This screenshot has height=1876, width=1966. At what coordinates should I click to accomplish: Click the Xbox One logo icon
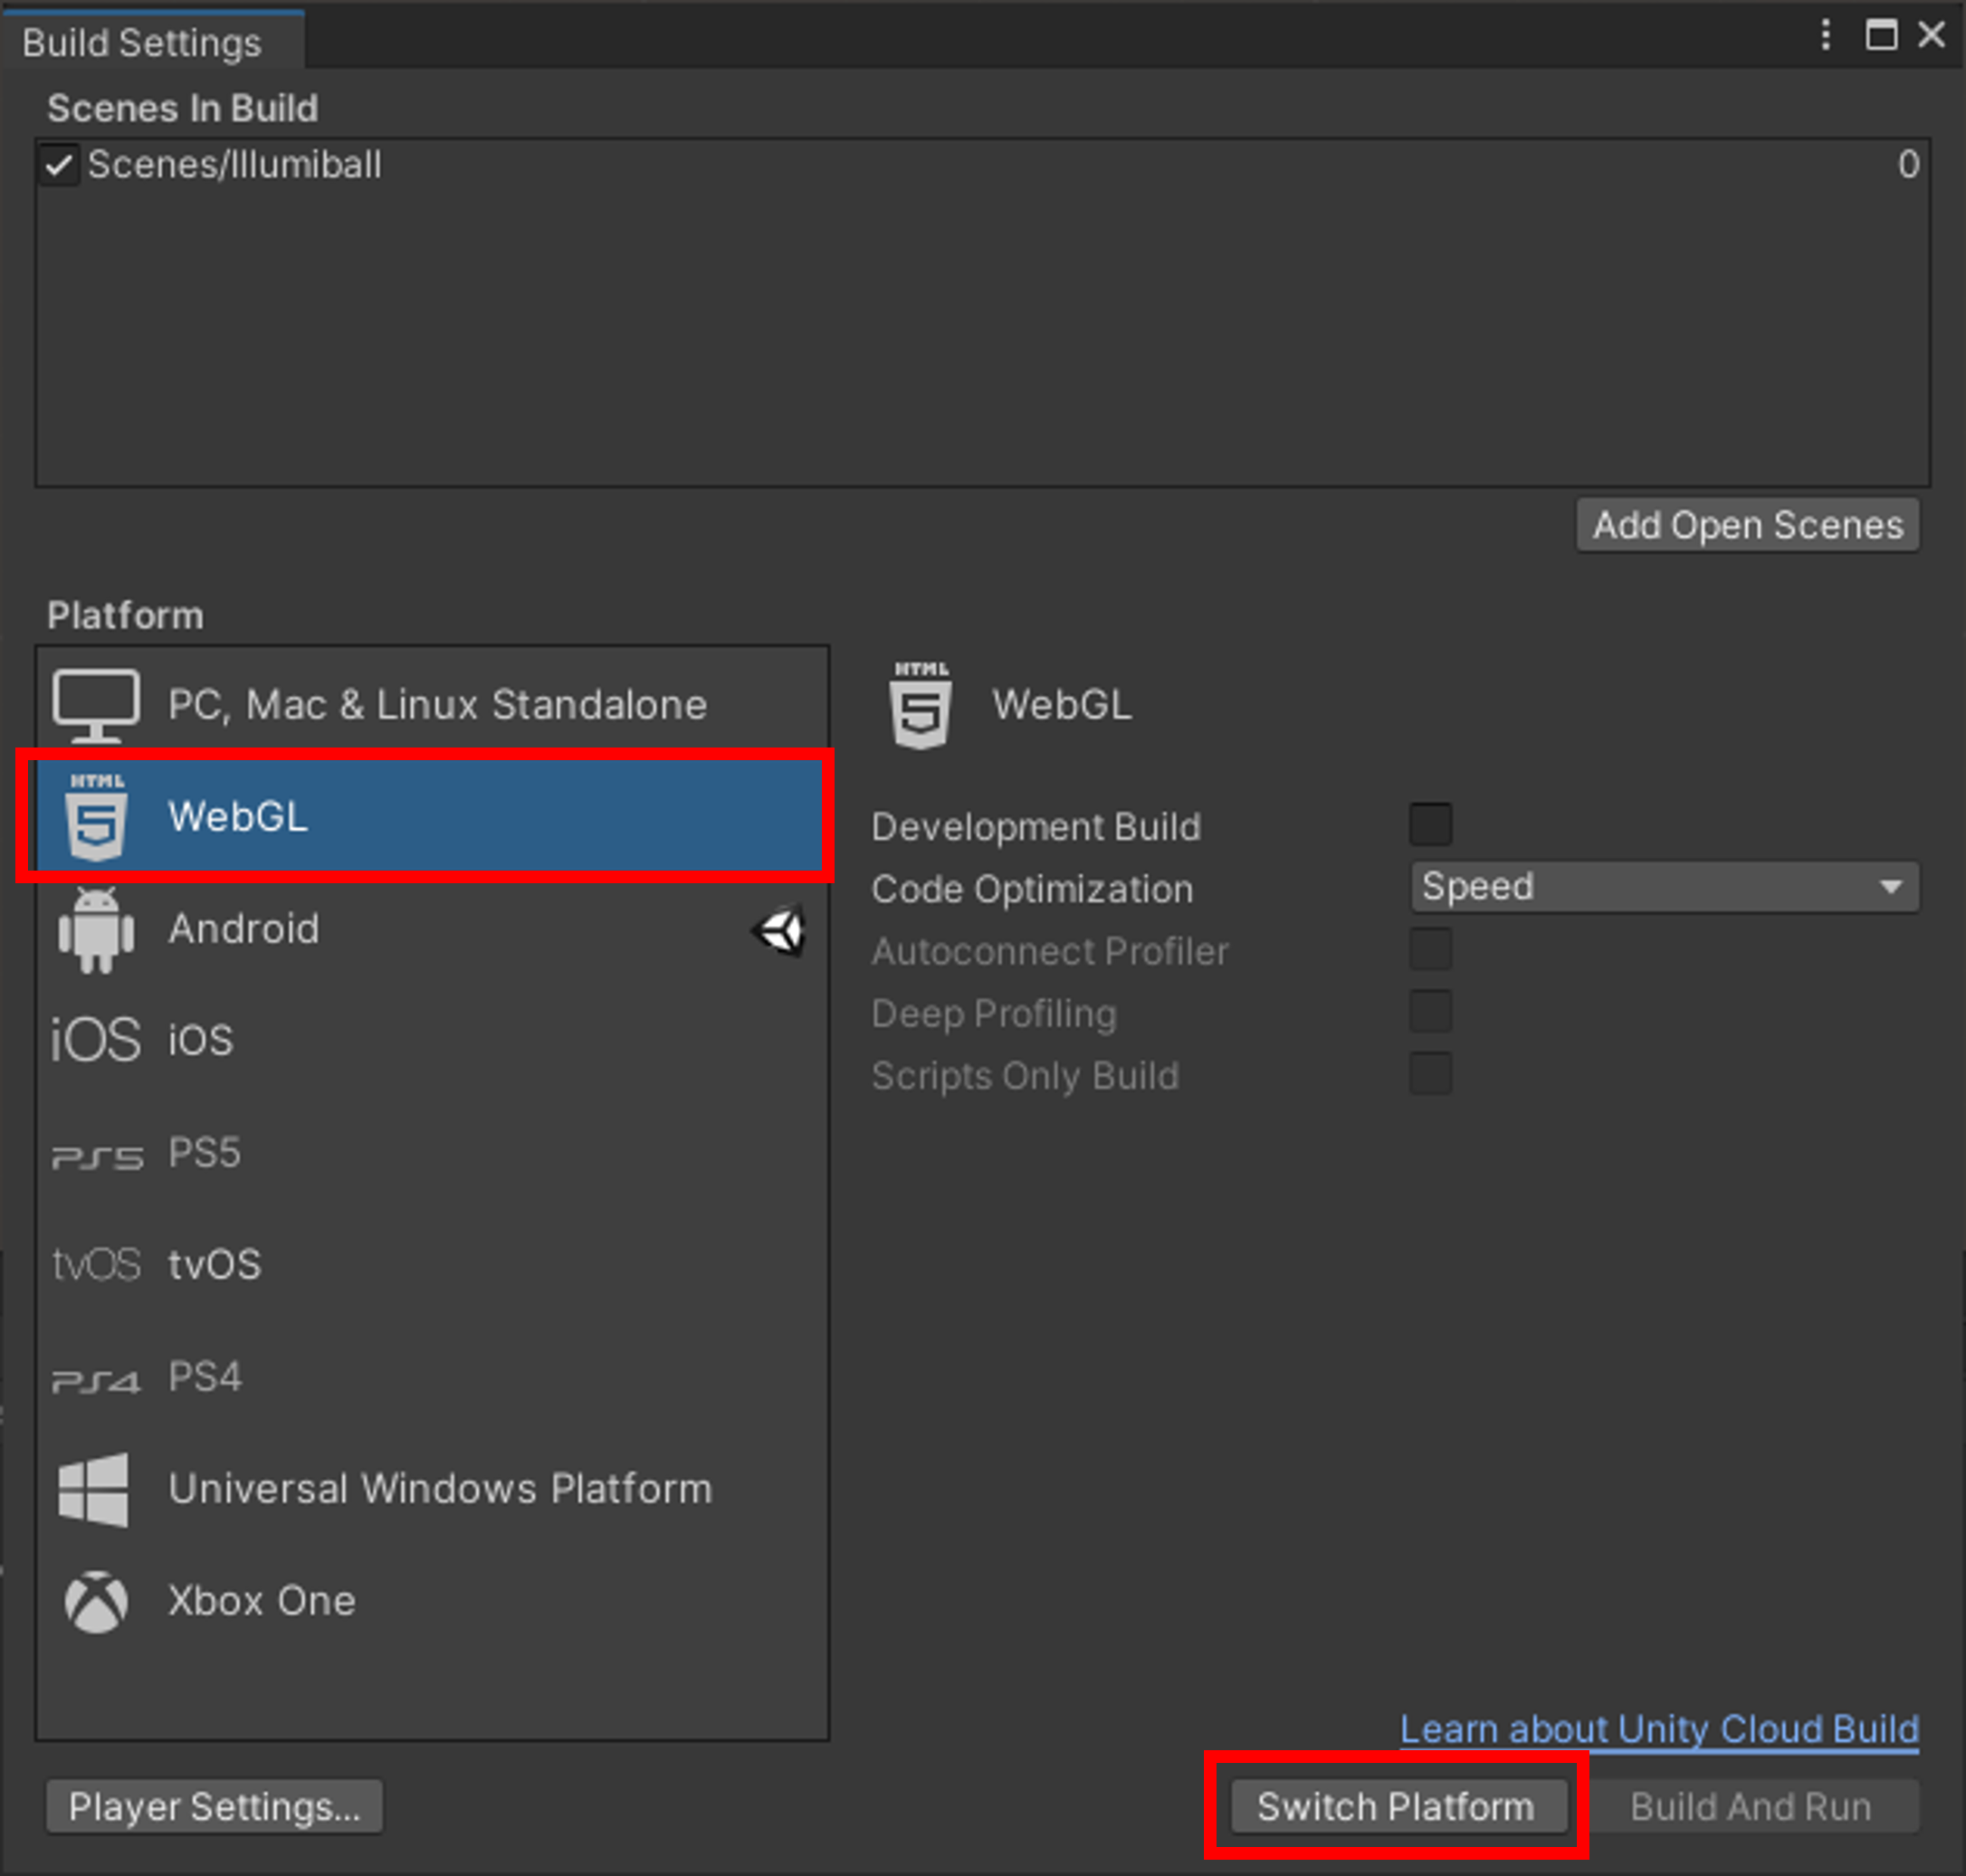[96, 1601]
